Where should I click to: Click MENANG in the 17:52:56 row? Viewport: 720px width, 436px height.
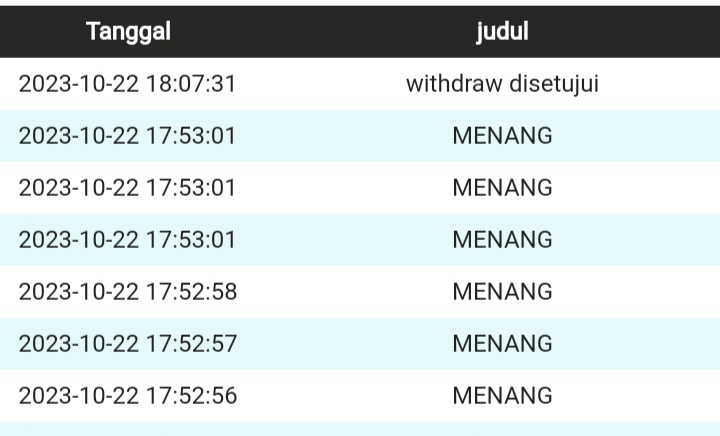(502, 396)
